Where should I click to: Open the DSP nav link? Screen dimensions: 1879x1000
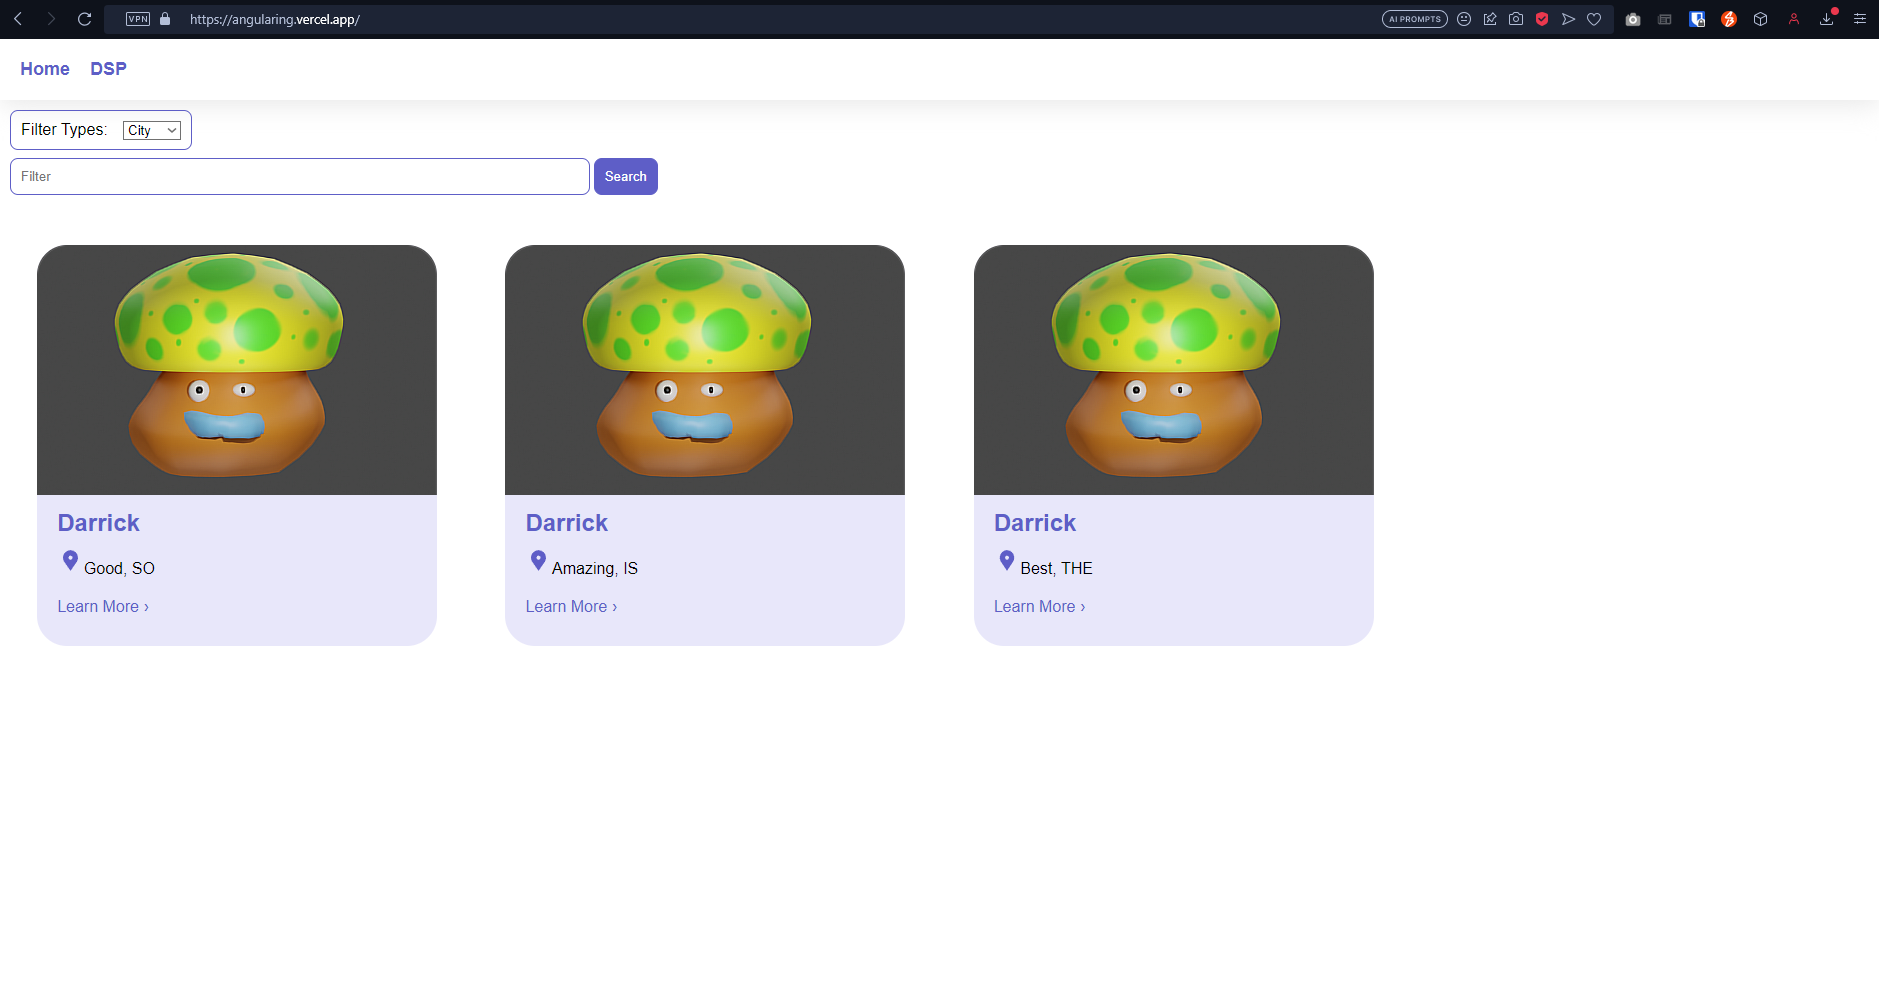pos(108,69)
